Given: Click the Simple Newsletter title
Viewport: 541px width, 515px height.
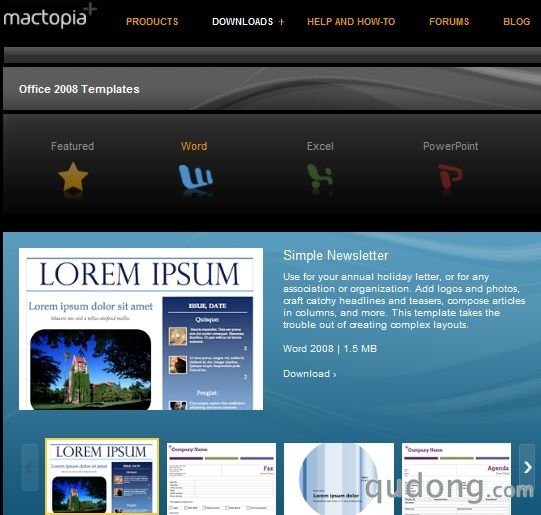Looking at the screenshot, I should pos(336,256).
